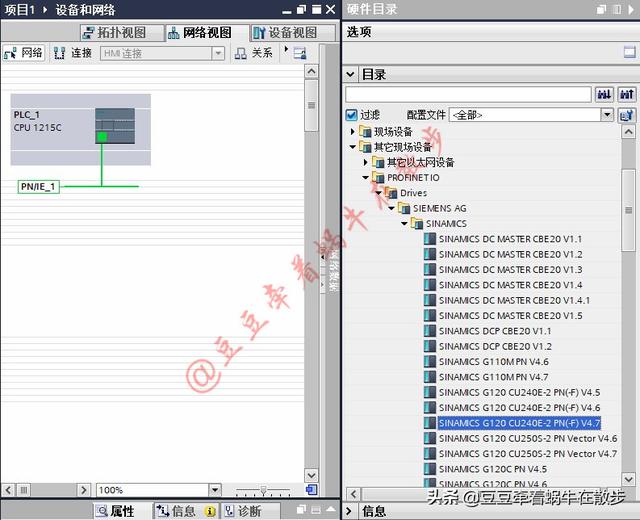Select SINAMICS G120 CU240E-2 PN(-F) V4.5
This screenshot has width=640, height=520.
519,393
